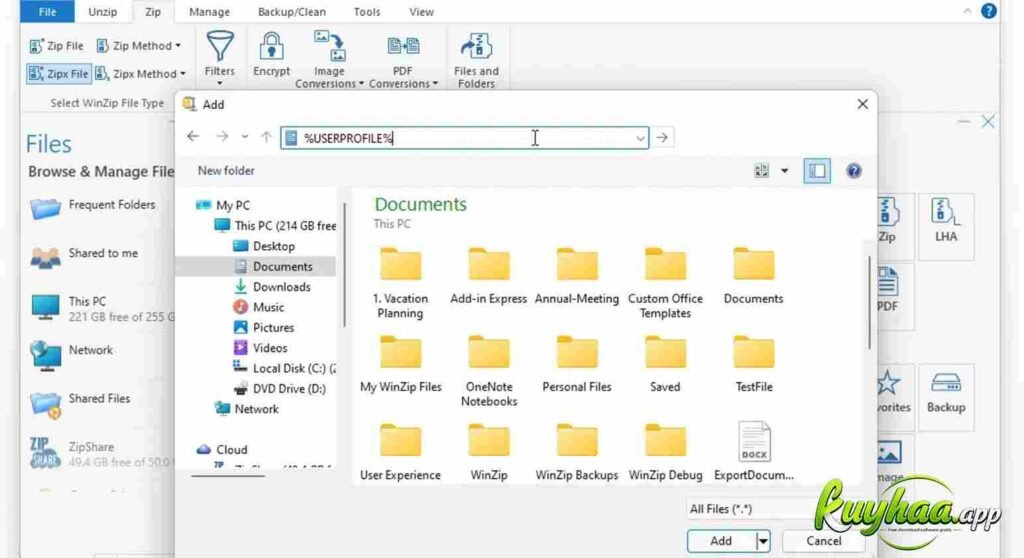1024x558 pixels.
Task: Switch to the Unzip tab
Action: pos(103,12)
